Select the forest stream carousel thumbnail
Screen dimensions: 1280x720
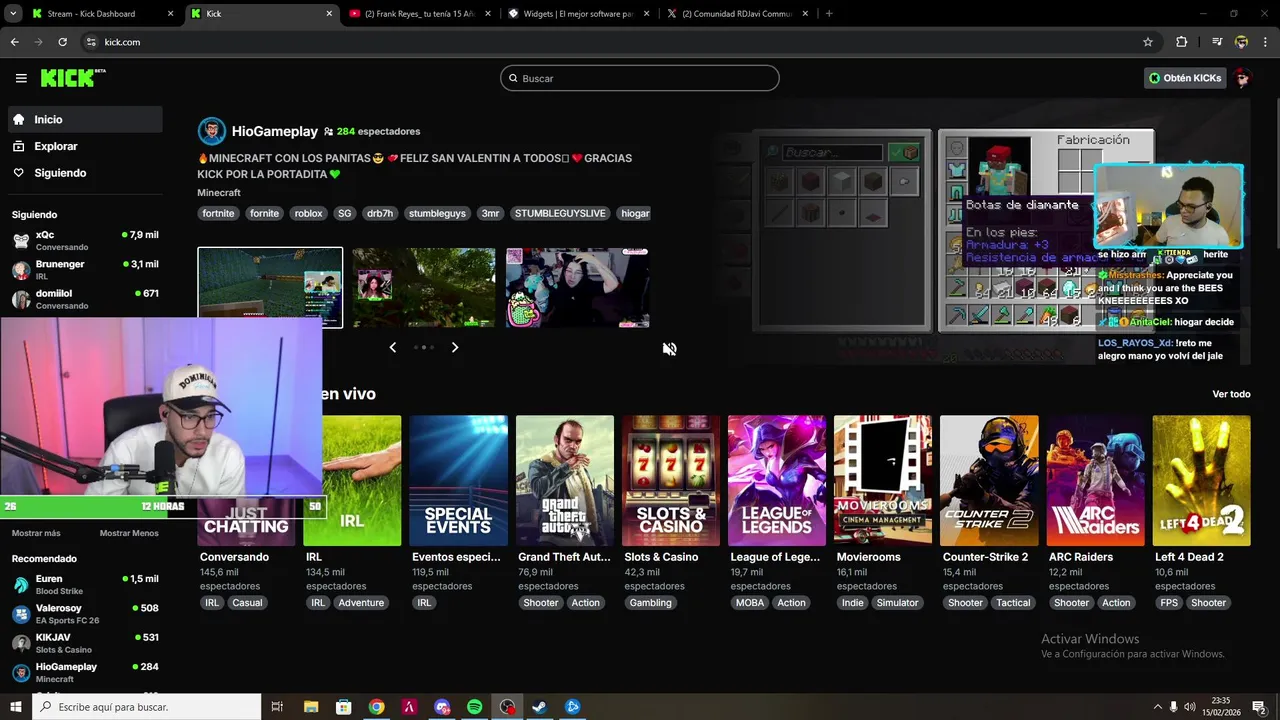click(x=424, y=288)
